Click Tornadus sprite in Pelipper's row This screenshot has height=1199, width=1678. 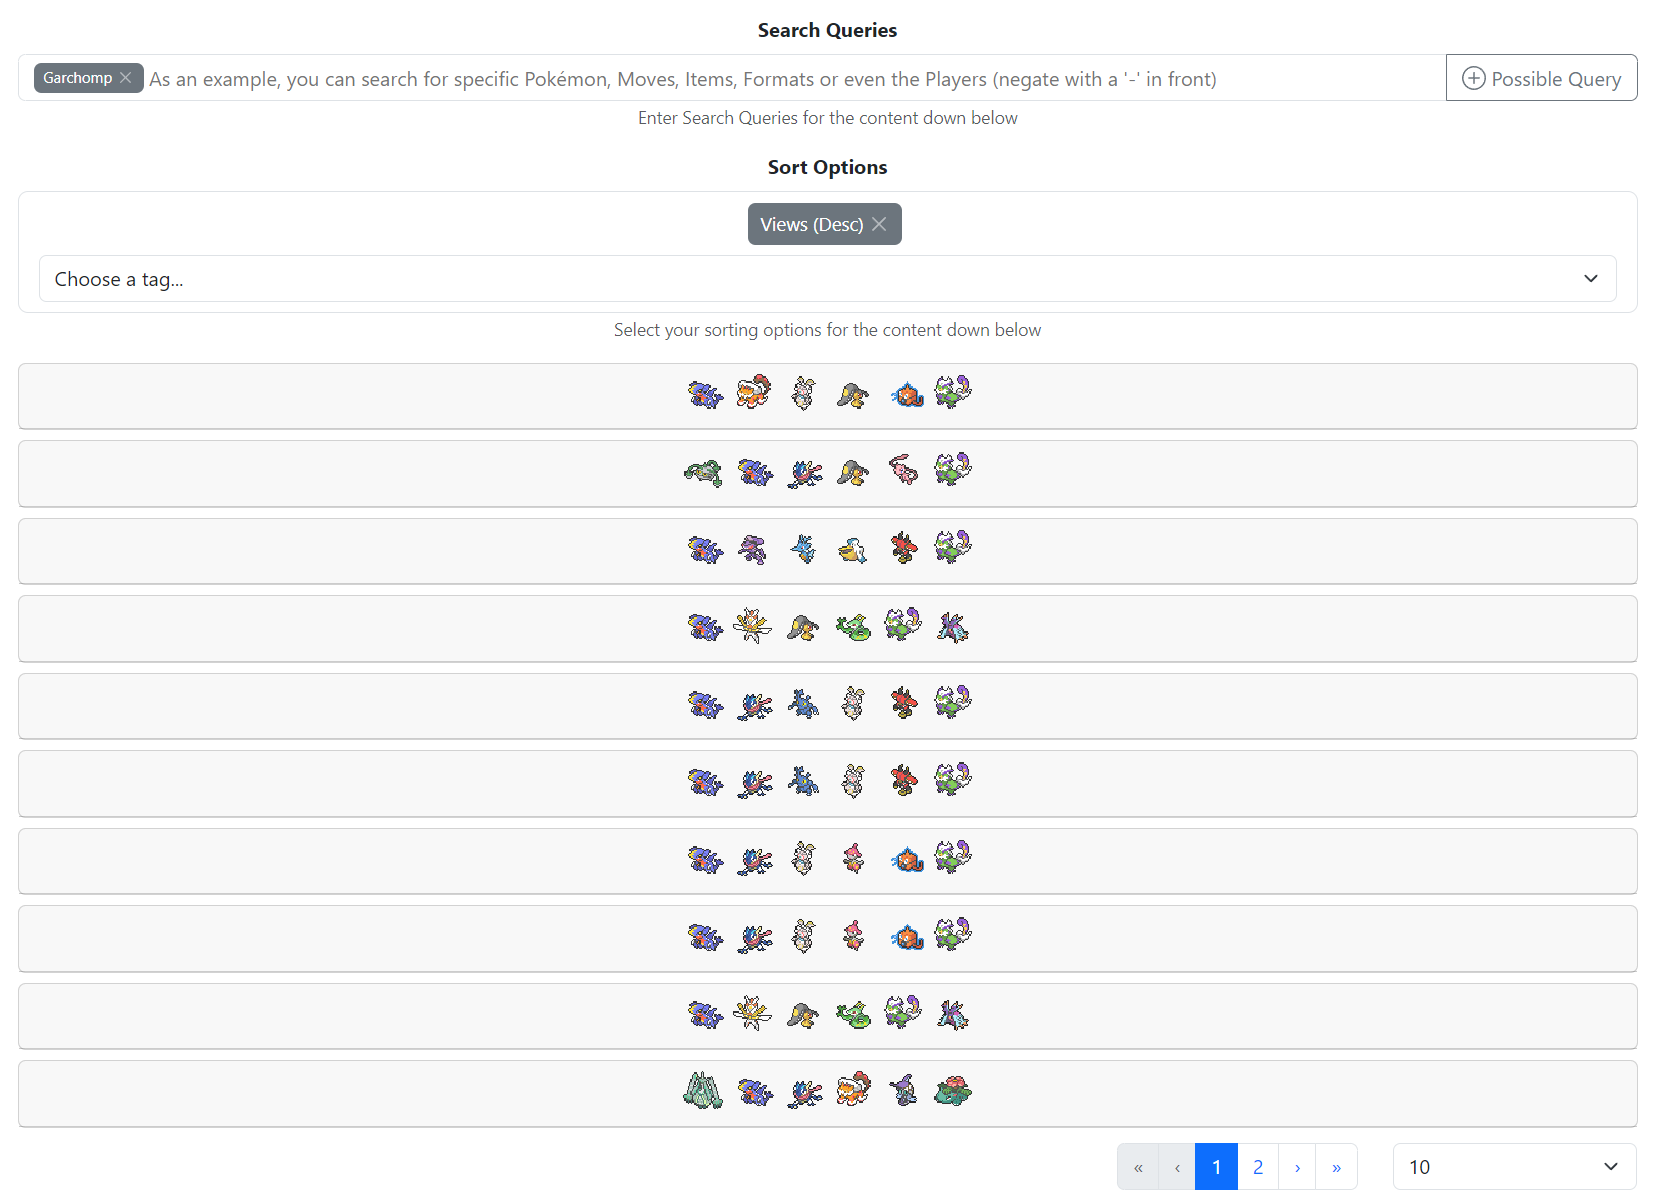[x=953, y=547]
